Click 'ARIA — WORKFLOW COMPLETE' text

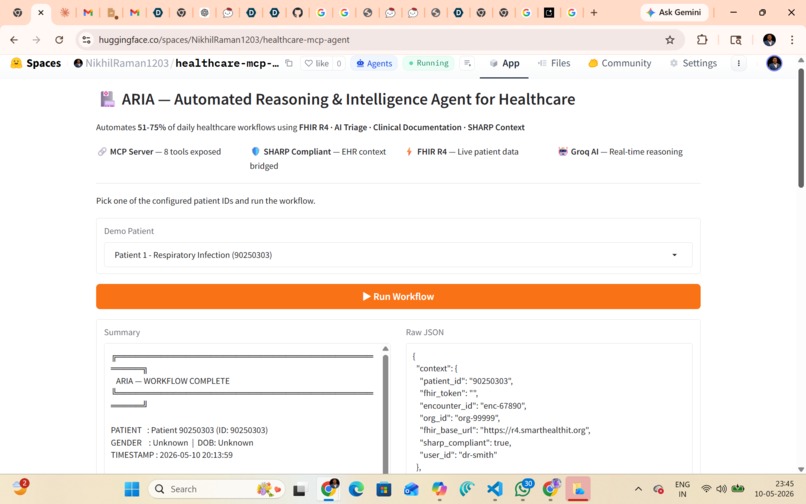(x=173, y=381)
